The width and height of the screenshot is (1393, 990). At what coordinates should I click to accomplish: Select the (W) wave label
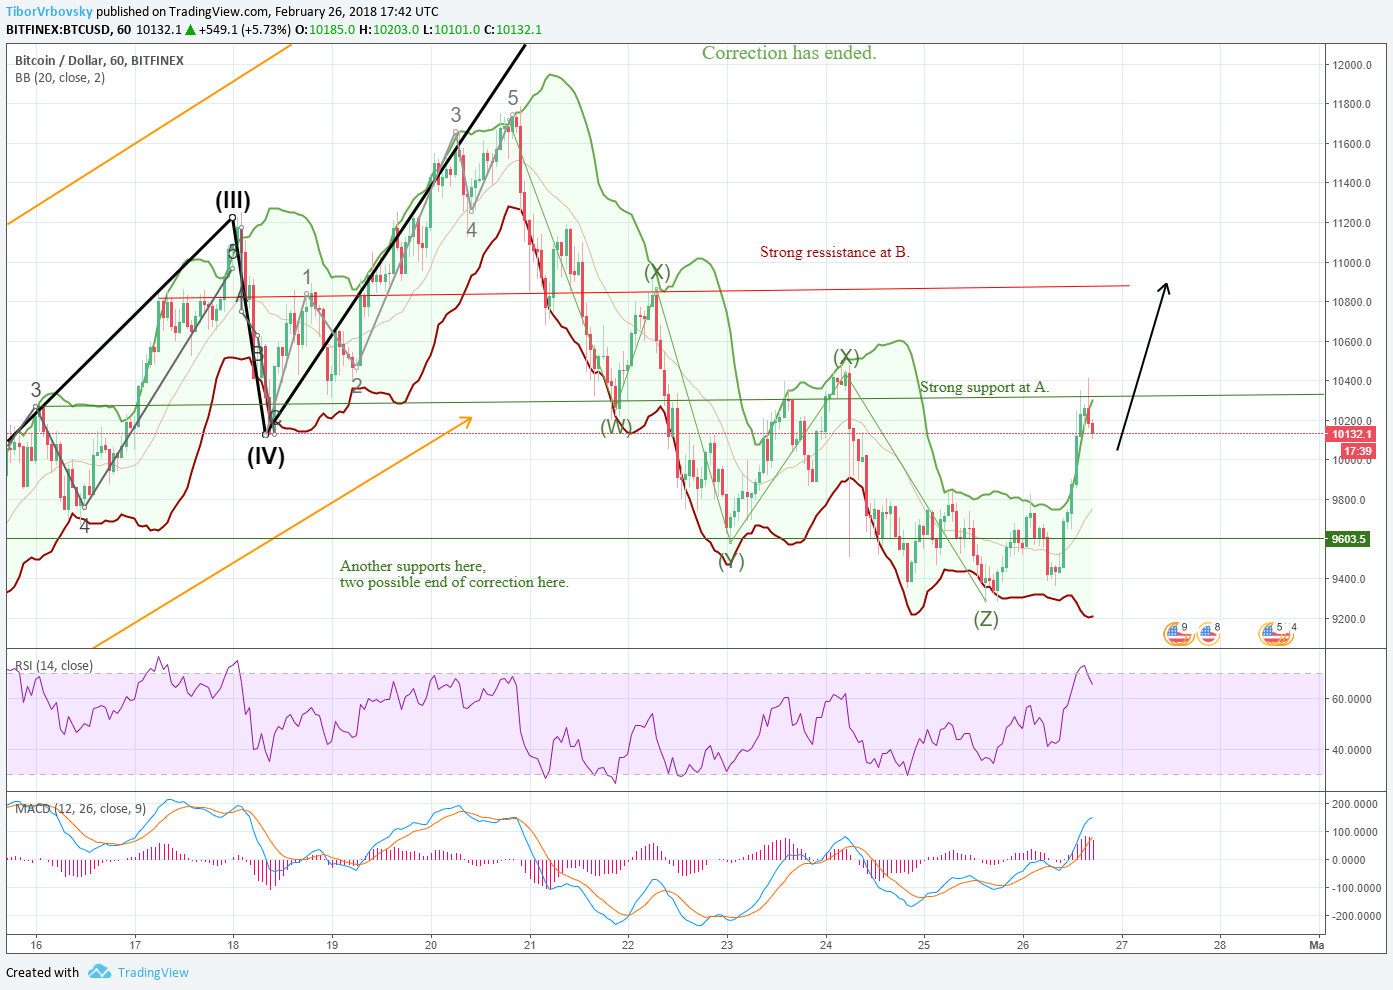click(x=616, y=427)
